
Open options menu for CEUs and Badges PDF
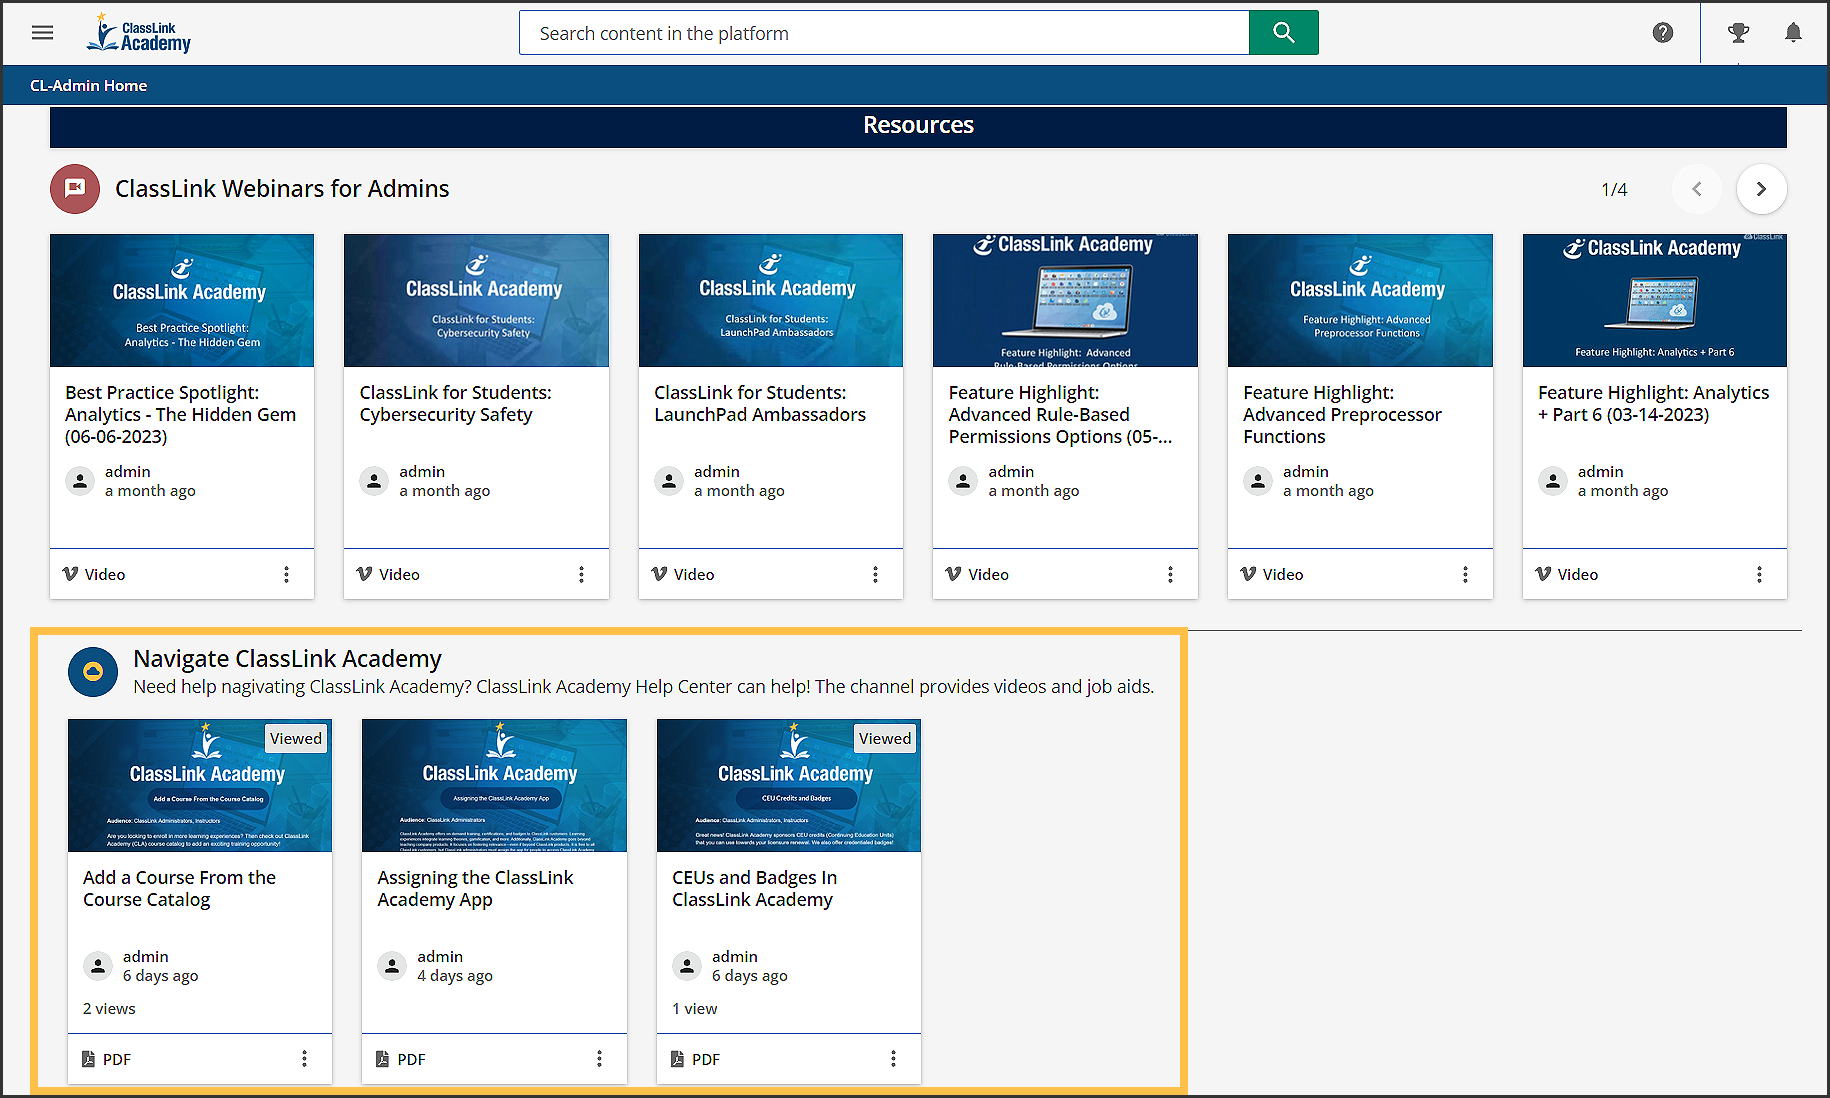tap(893, 1059)
